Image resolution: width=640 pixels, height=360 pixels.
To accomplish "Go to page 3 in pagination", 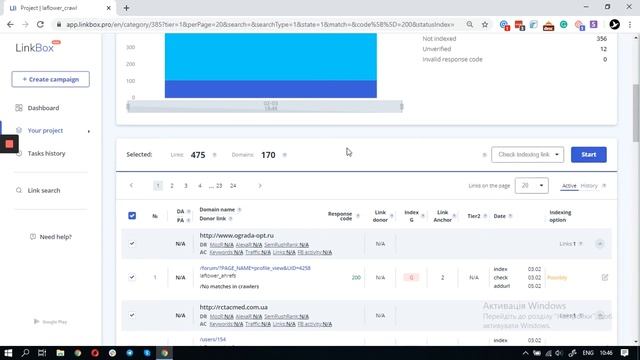I will [186, 186].
